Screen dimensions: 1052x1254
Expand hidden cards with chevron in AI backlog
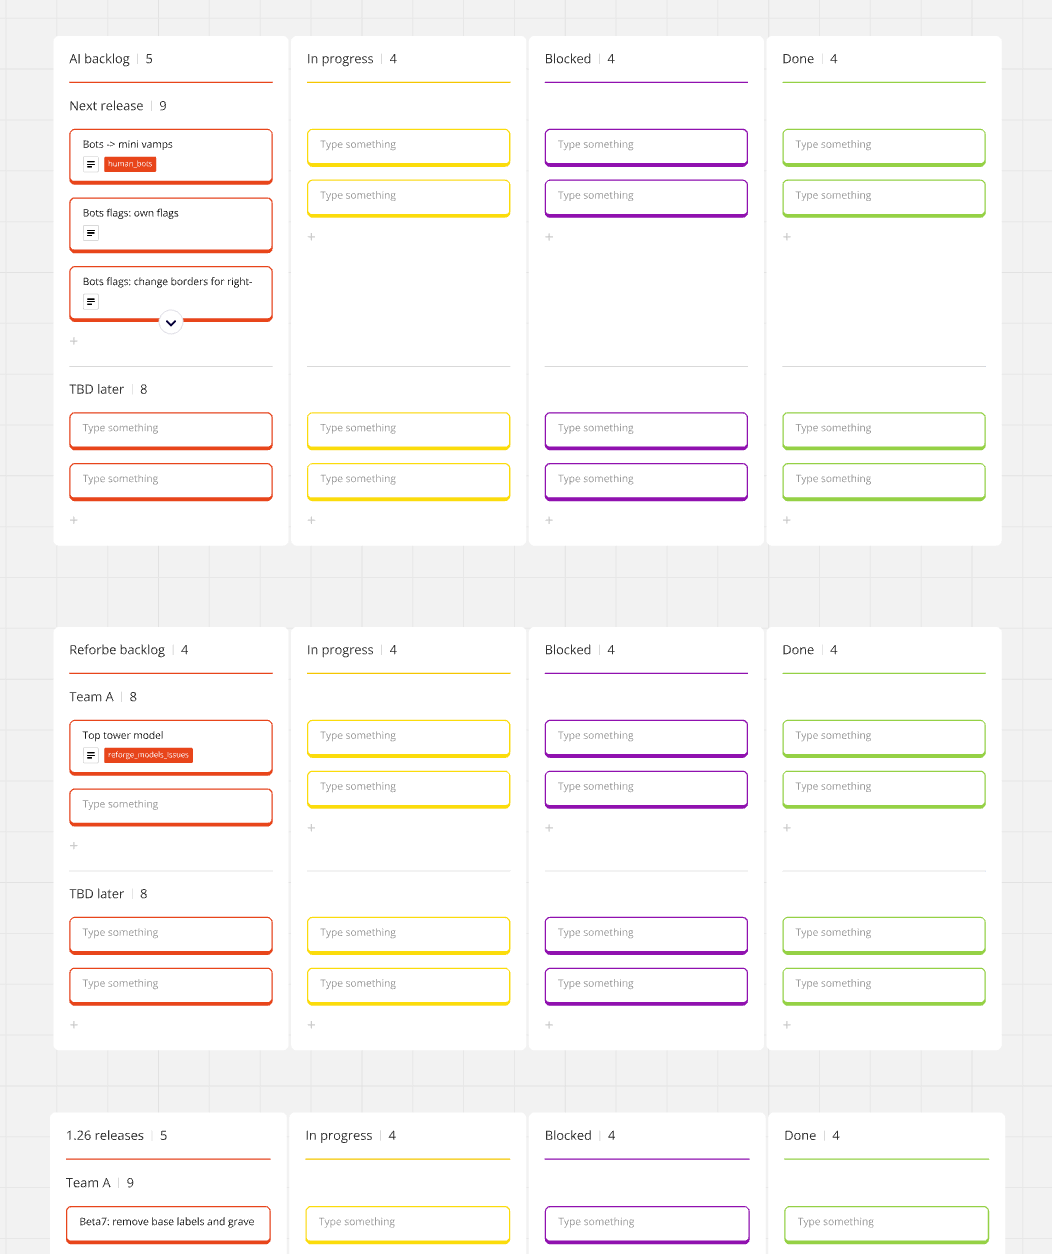click(171, 322)
